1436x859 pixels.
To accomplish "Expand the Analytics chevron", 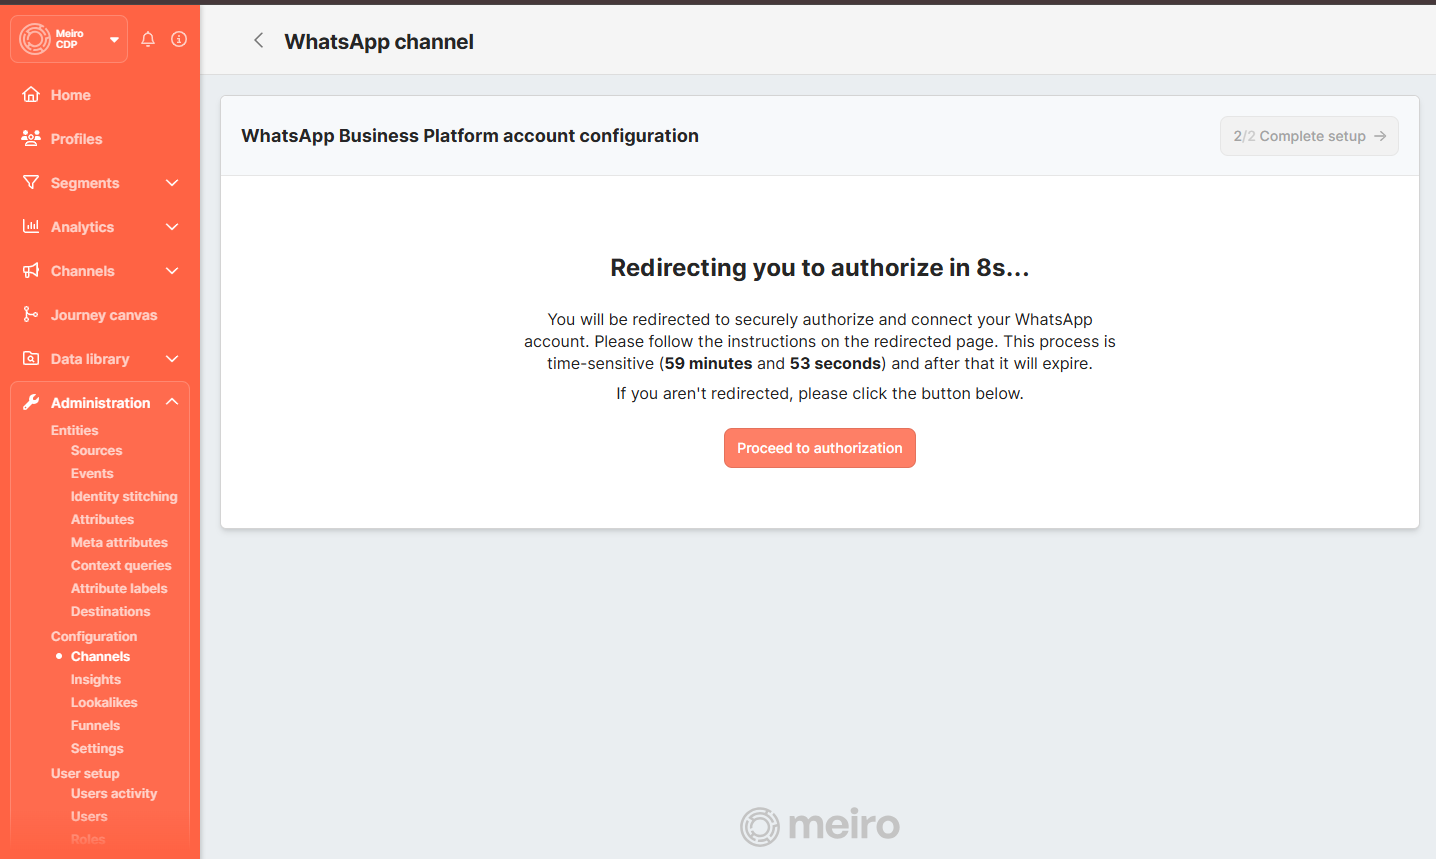I will tap(172, 227).
